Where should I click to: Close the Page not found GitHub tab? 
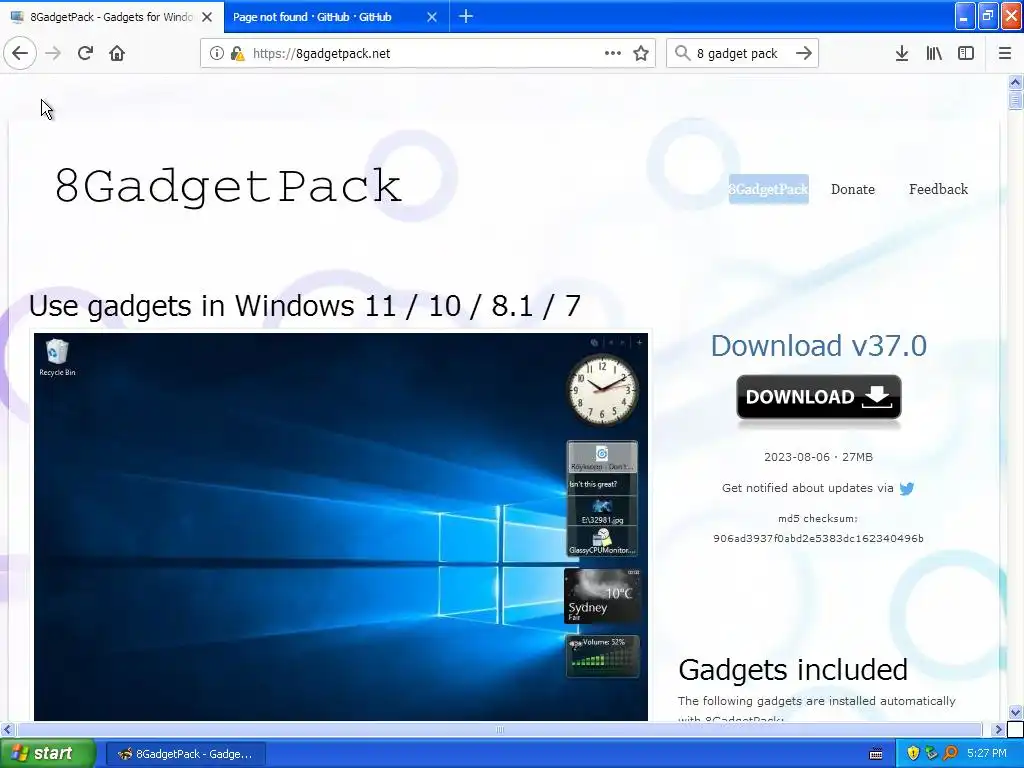pos(432,17)
